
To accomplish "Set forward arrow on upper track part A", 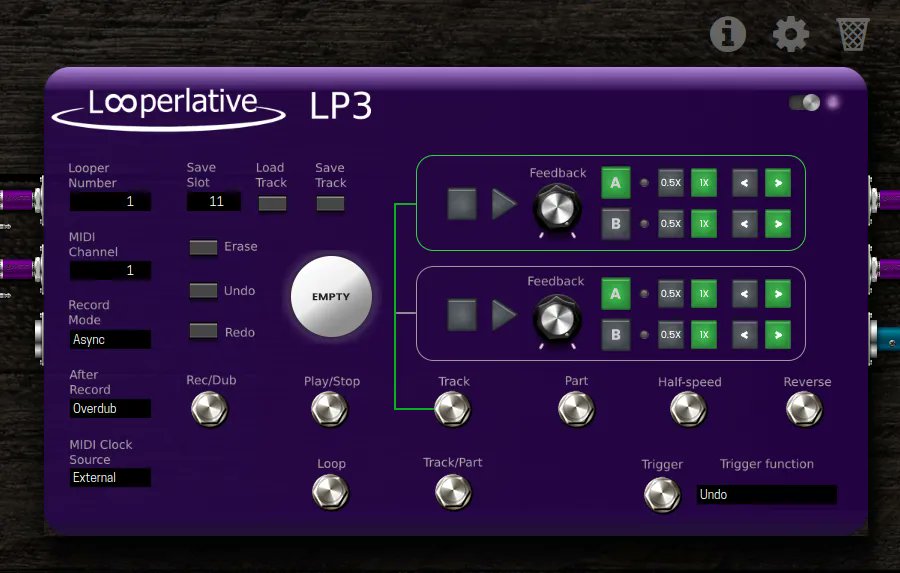I will point(778,183).
